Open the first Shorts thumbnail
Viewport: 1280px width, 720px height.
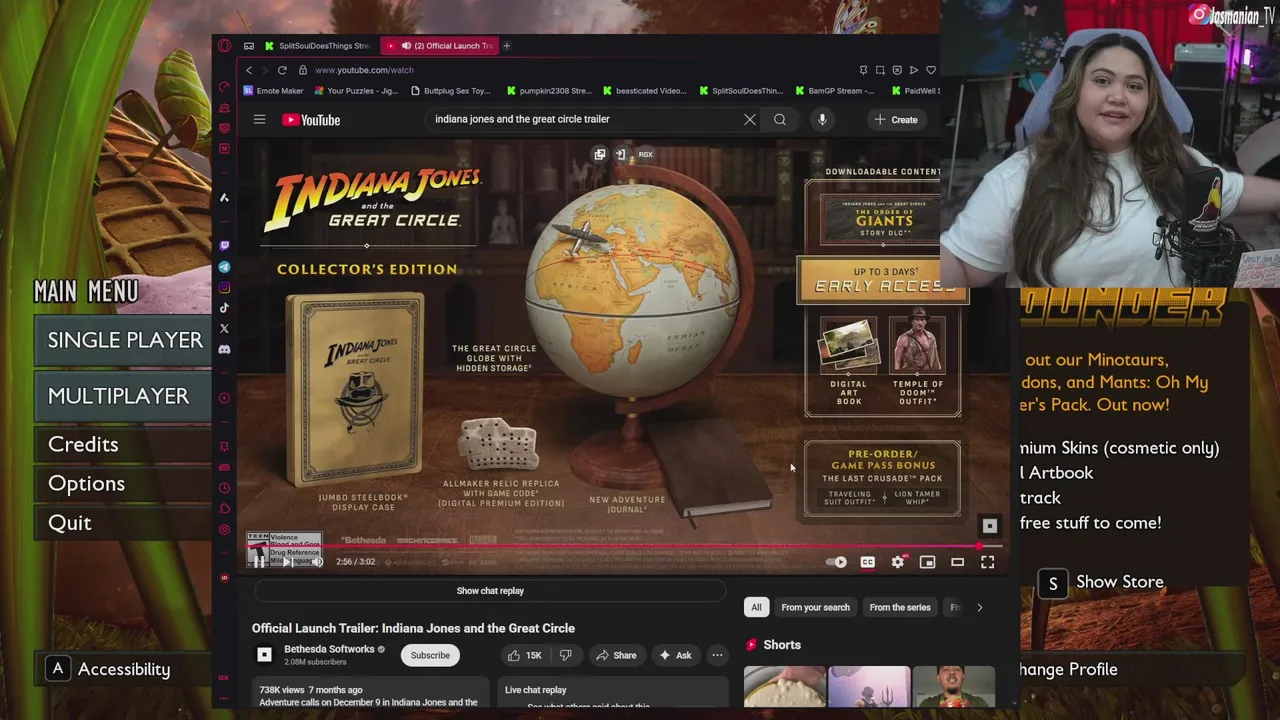[x=785, y=687]
